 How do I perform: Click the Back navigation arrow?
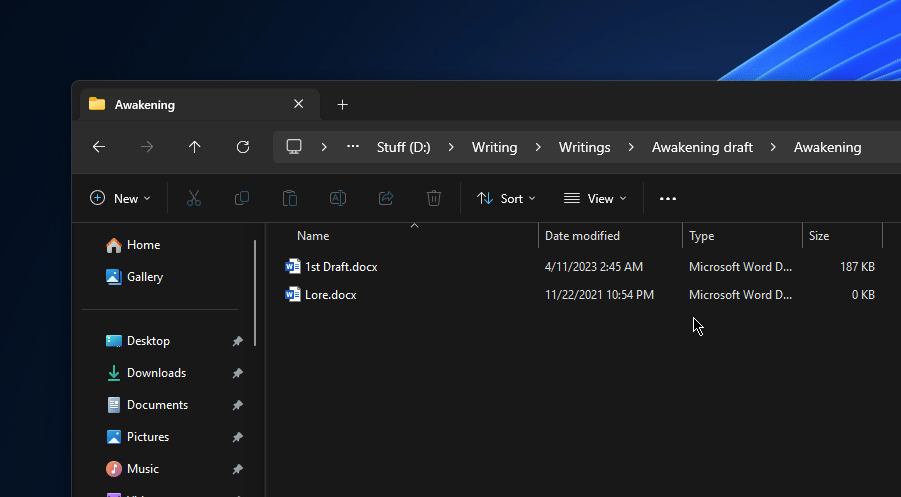pos(99,147)
